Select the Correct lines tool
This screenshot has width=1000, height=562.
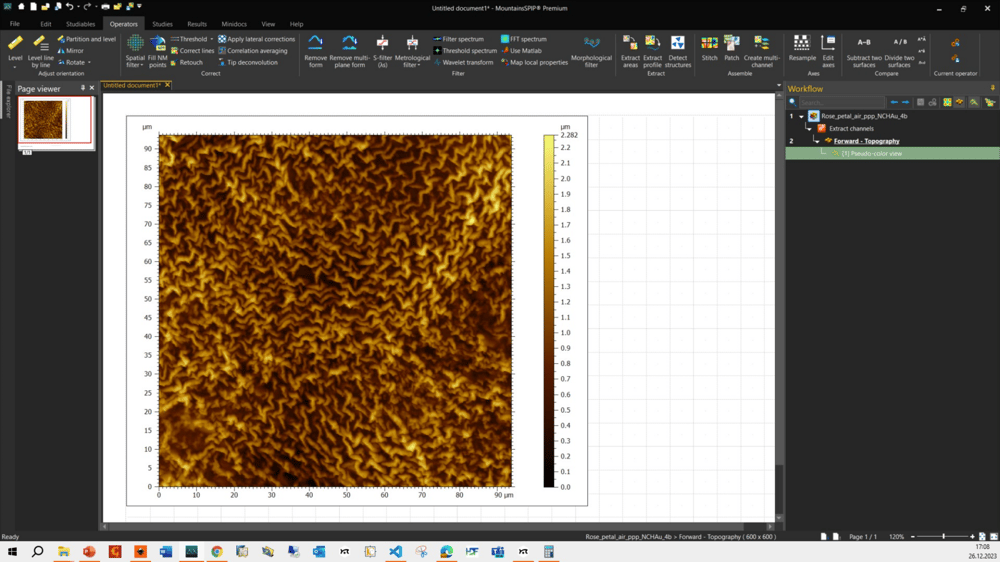click(193, 50)
